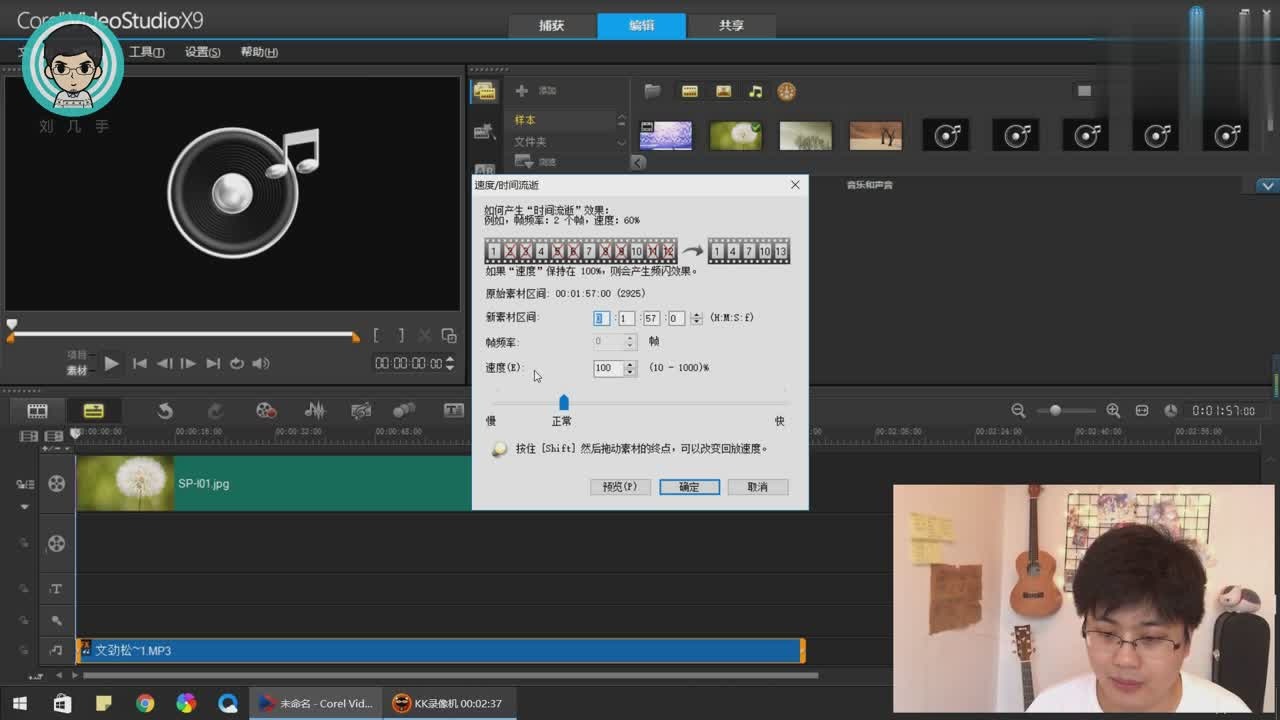Image resolution: width=1280 pixels, height=720 pixels.
Task: Click the preview scrubber handle
Action: 11,326
